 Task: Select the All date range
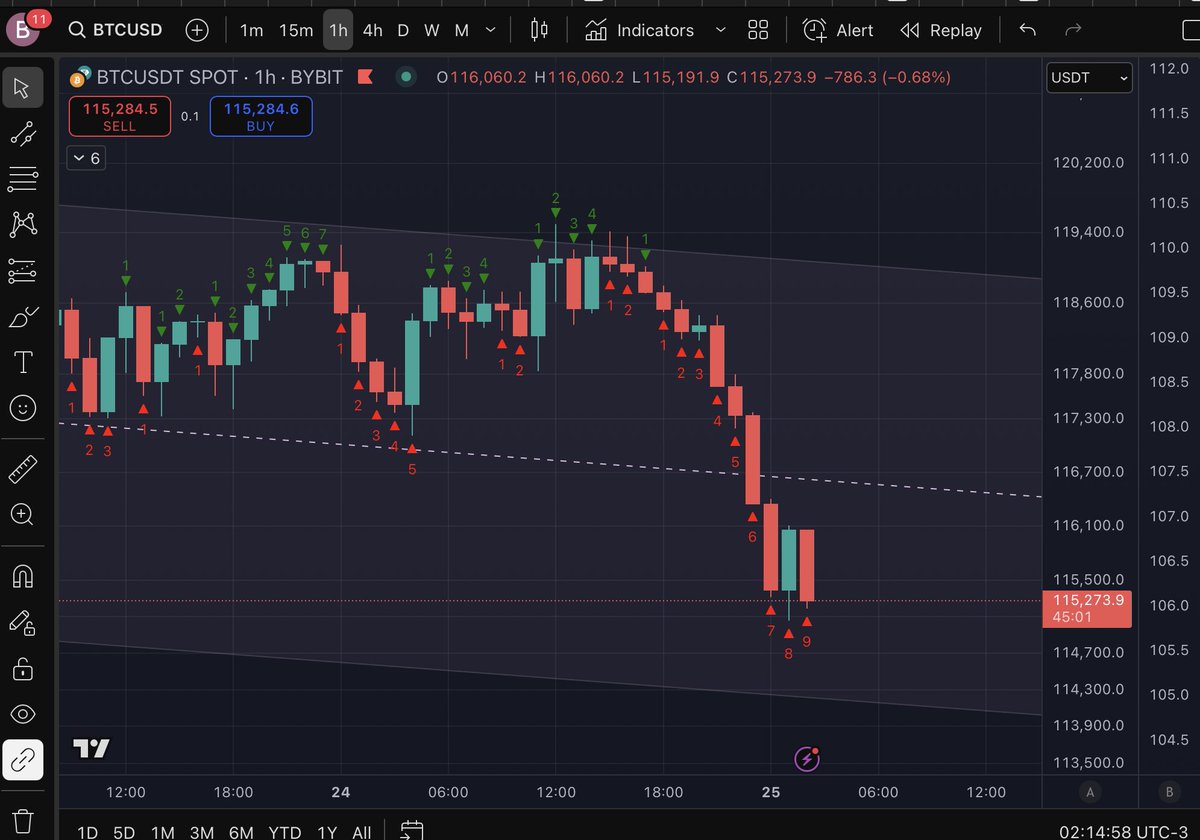point(362,832)
